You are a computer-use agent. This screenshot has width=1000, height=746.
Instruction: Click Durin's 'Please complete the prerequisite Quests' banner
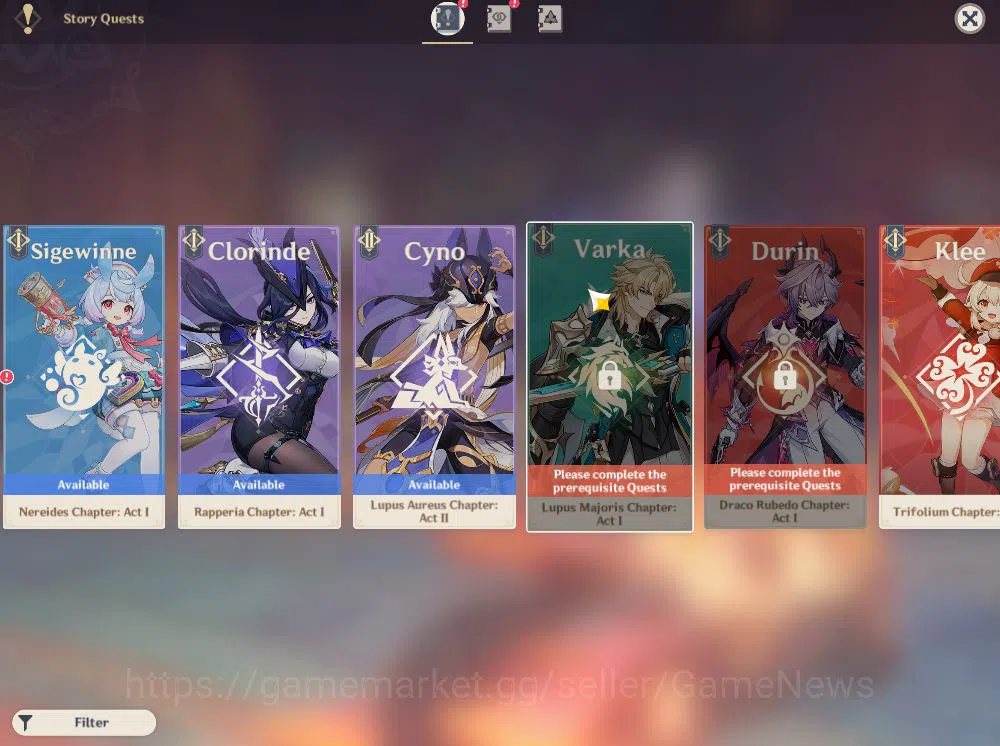tap(785, 479)
